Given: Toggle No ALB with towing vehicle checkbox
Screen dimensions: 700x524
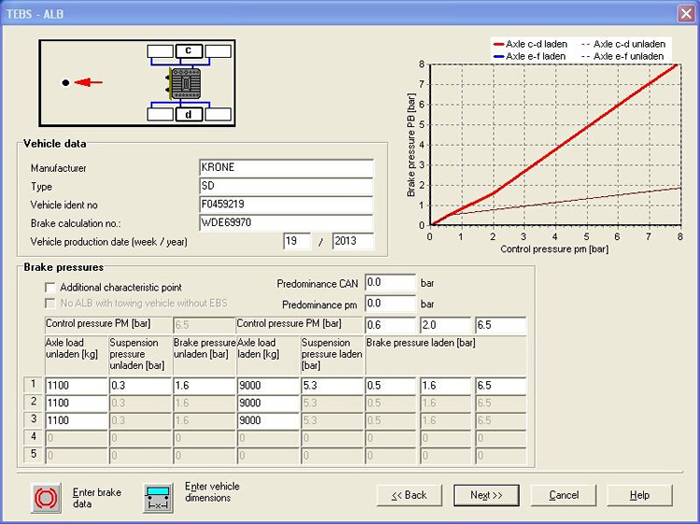Looking at the screenshot, I should pyautogui.click(x=50, y=304).
